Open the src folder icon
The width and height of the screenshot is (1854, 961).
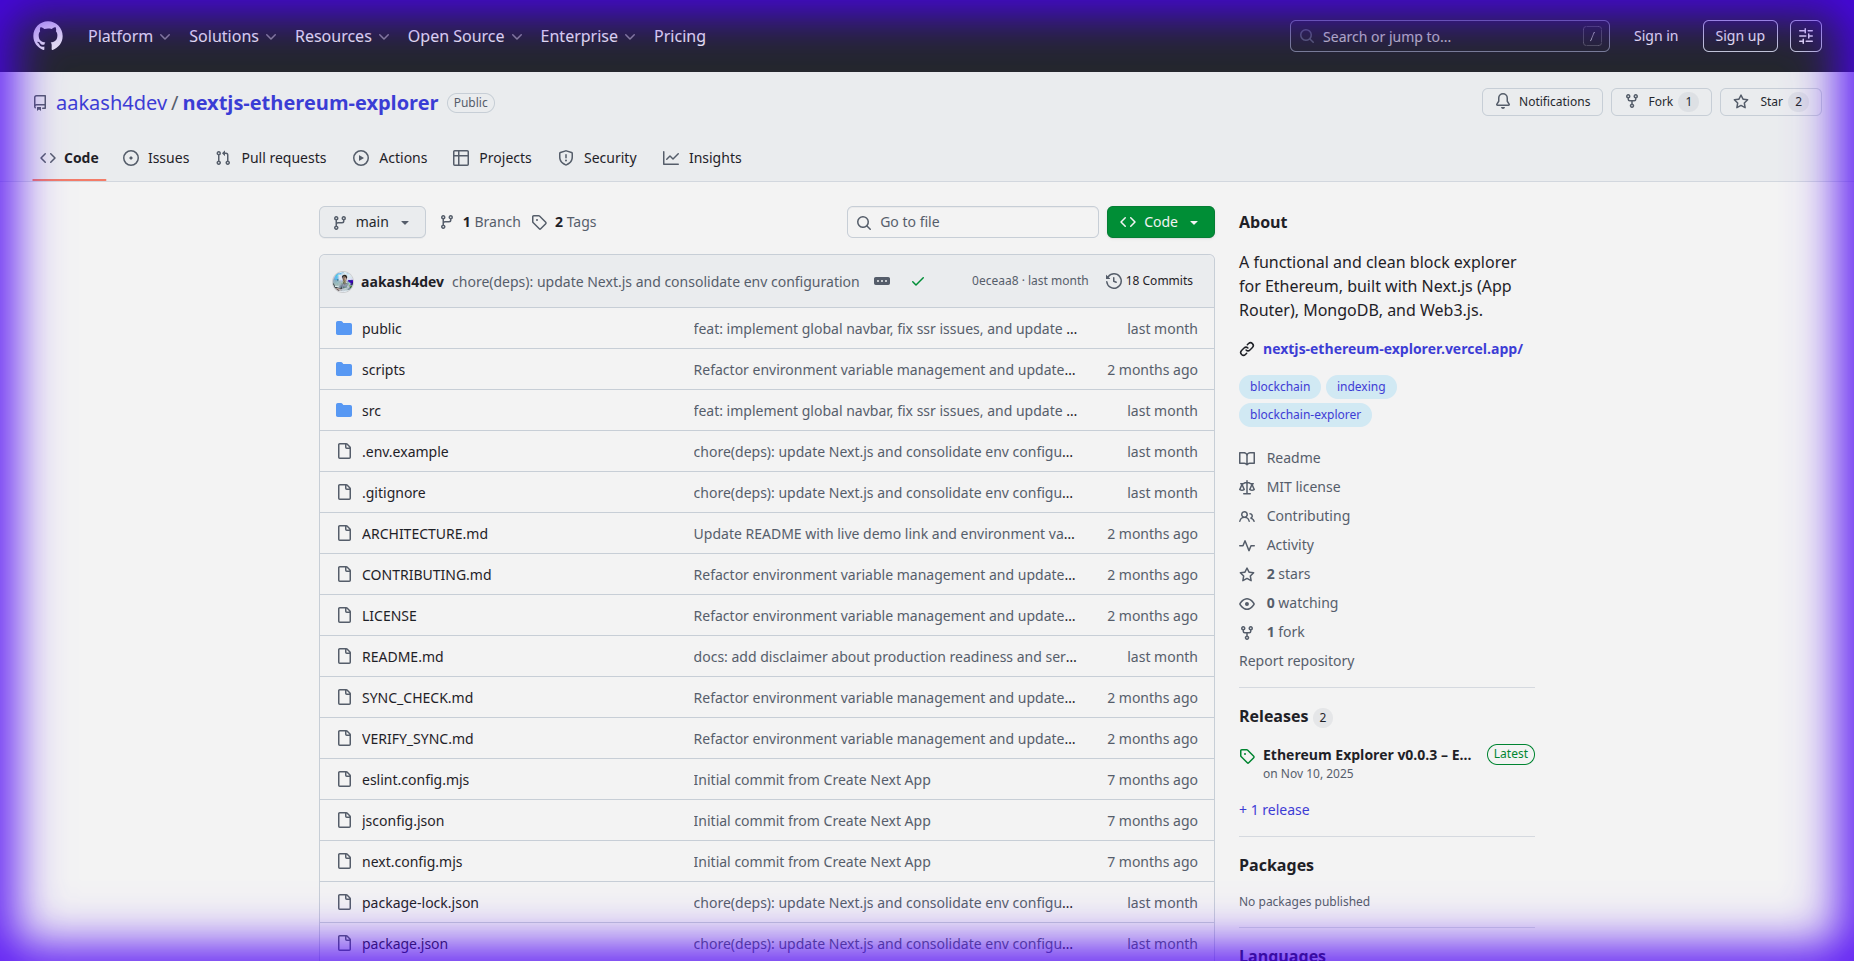pyautogui.click(x=343, y=410)
